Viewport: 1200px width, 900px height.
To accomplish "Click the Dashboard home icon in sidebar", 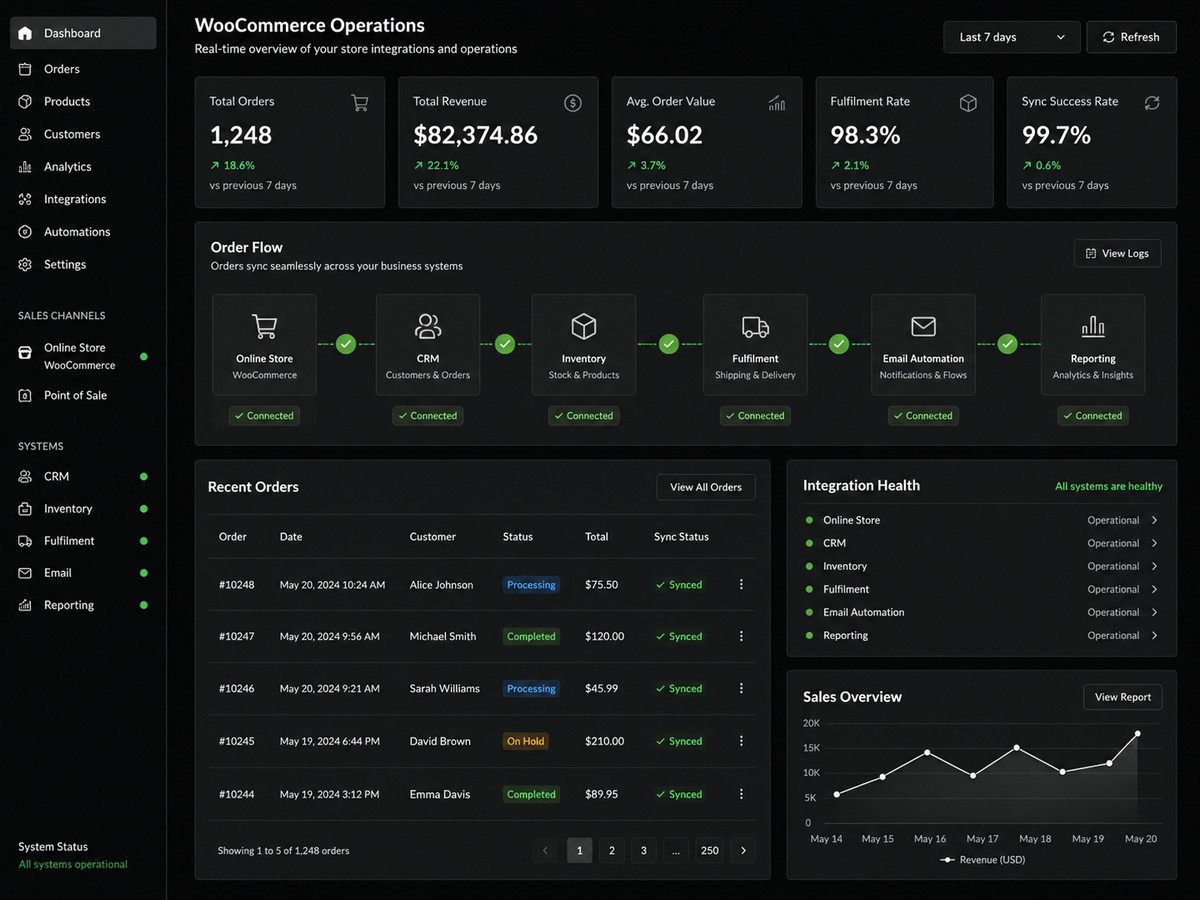I will point(25,33).
